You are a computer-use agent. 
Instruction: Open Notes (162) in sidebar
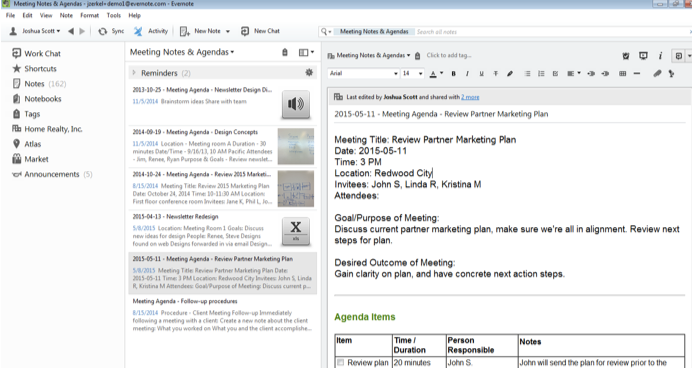[39, 83]
